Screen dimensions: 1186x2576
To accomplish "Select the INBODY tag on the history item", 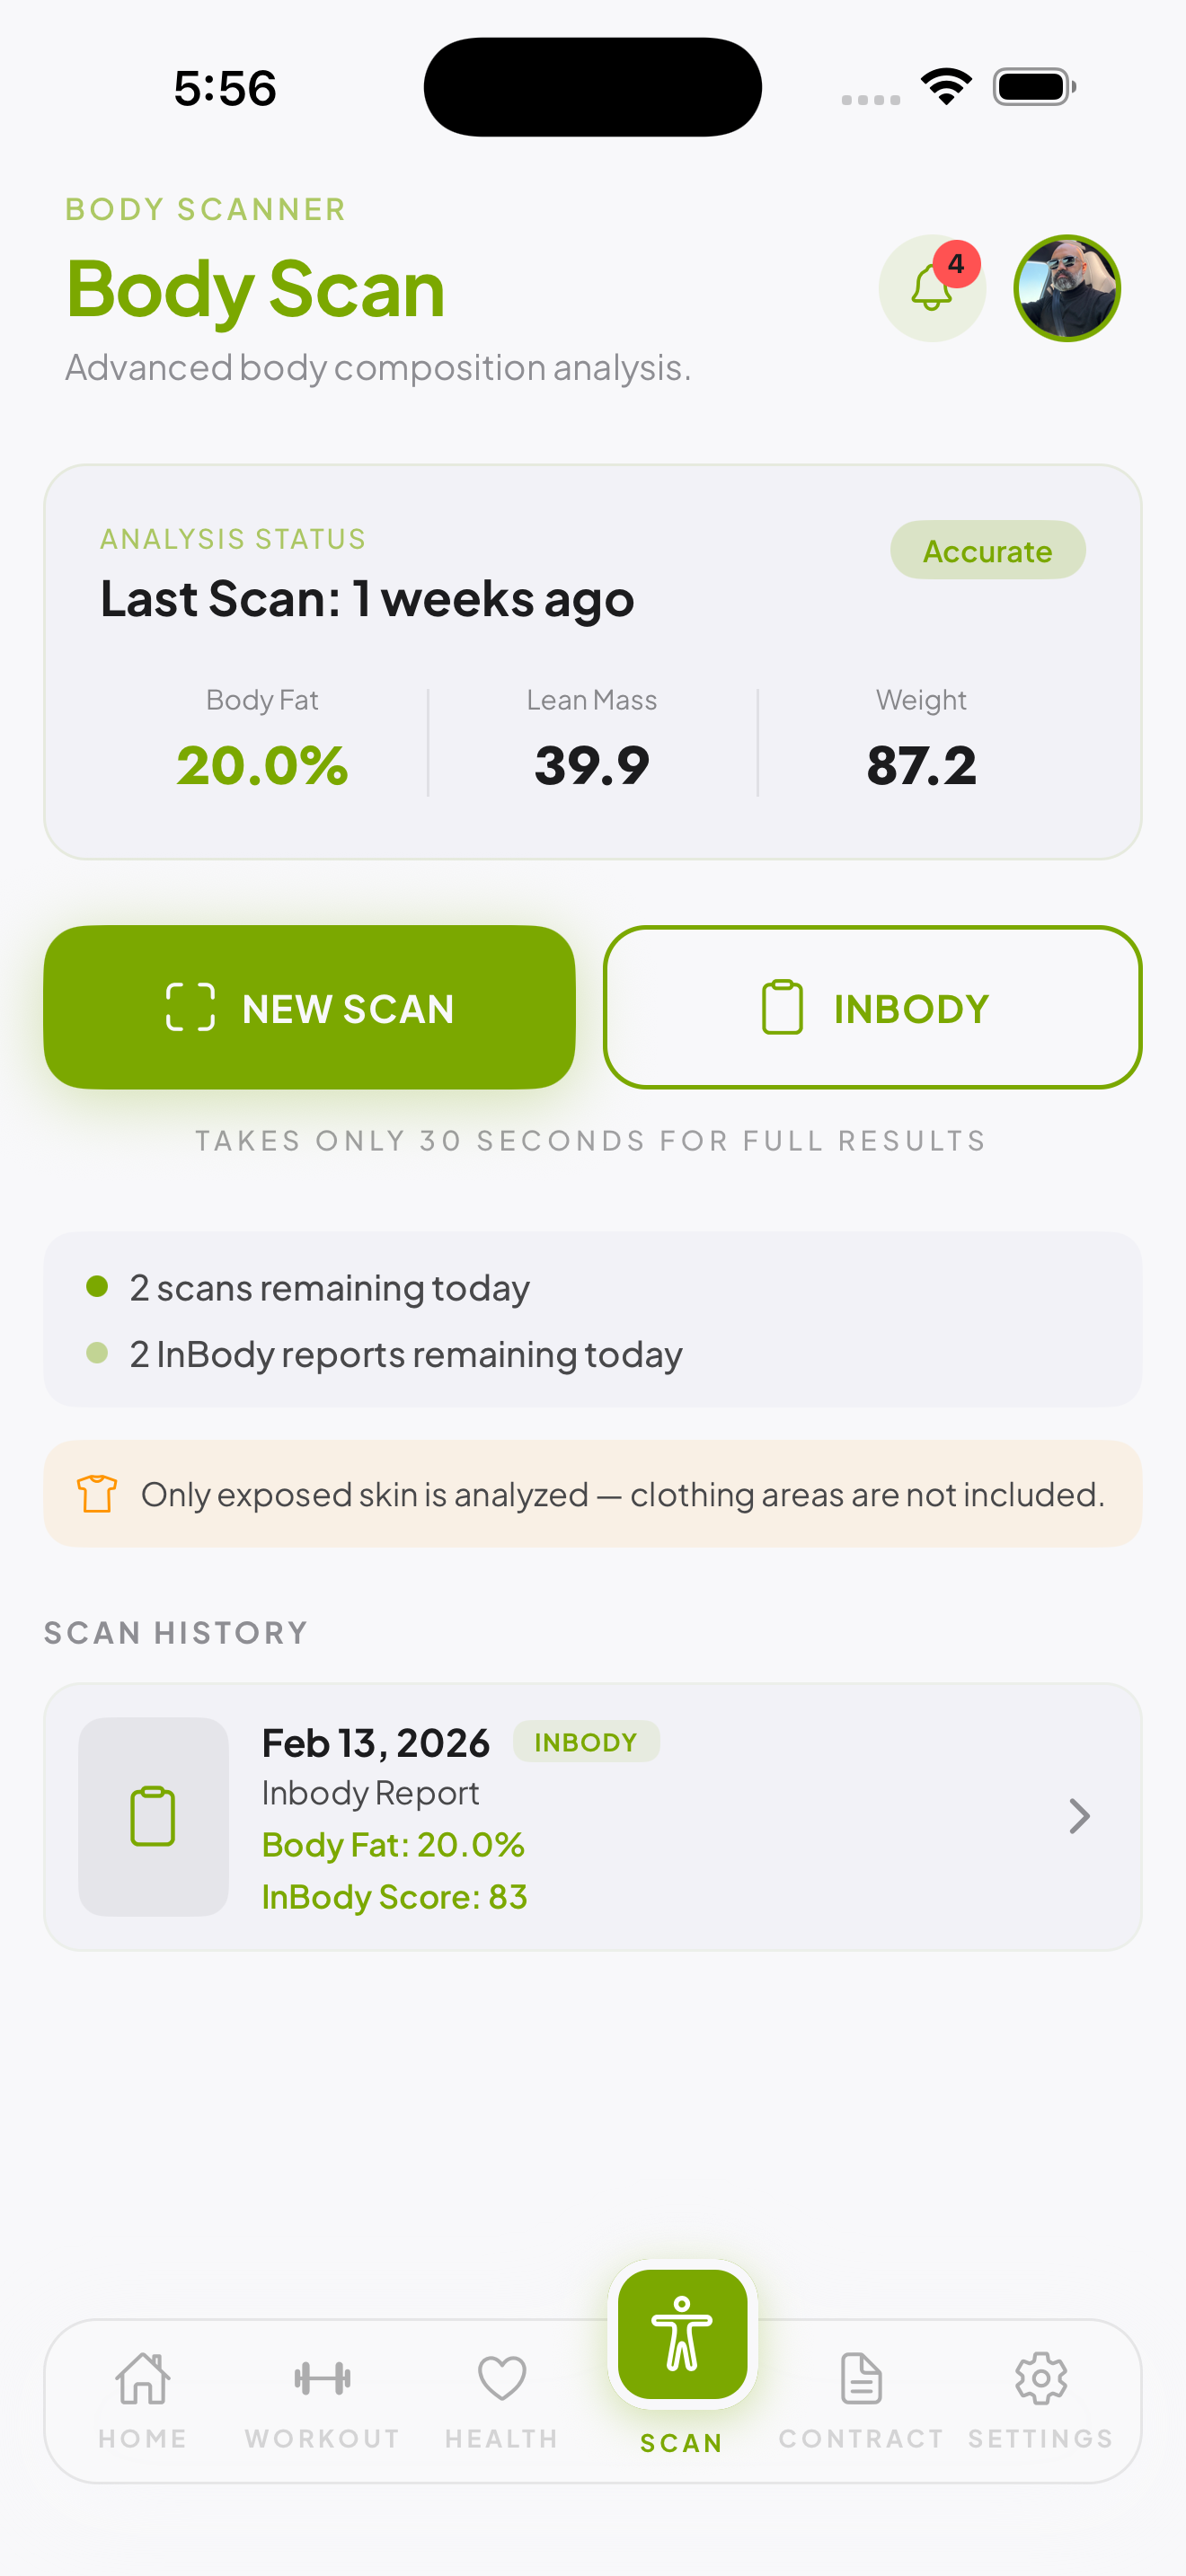I will [x=586, y=1741].
